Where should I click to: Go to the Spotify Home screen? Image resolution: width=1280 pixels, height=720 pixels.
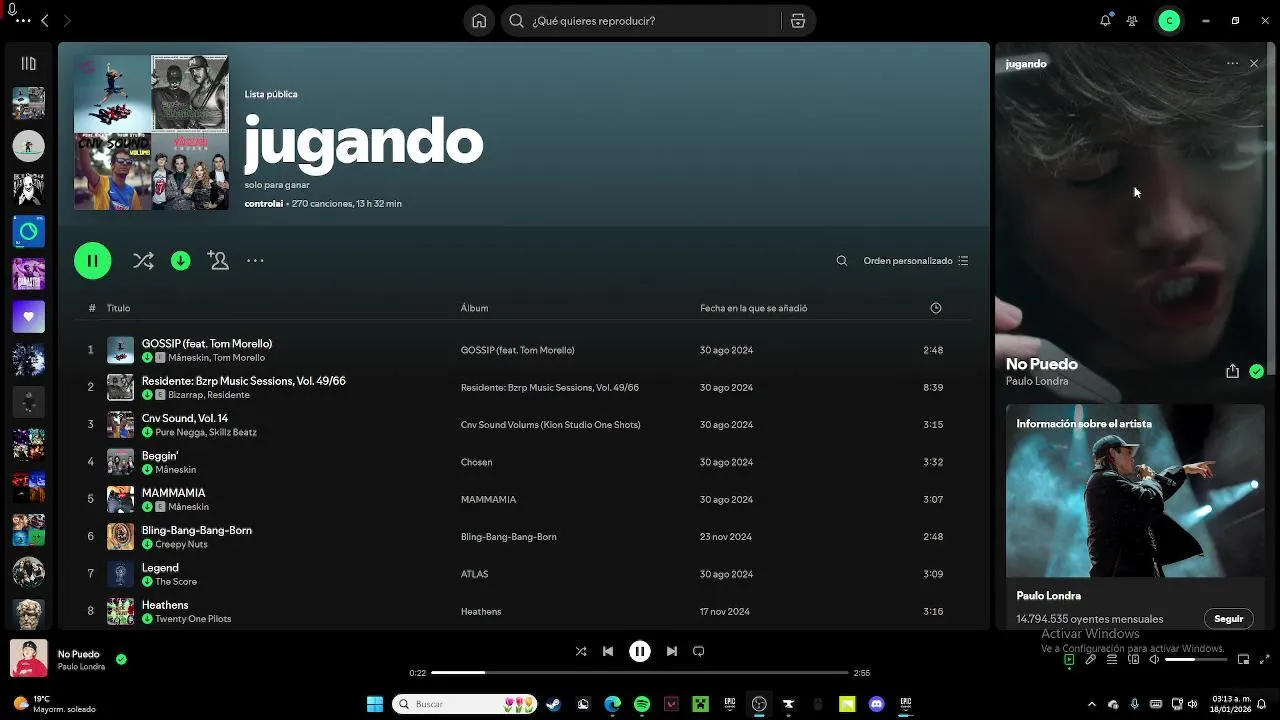point(479,21)
